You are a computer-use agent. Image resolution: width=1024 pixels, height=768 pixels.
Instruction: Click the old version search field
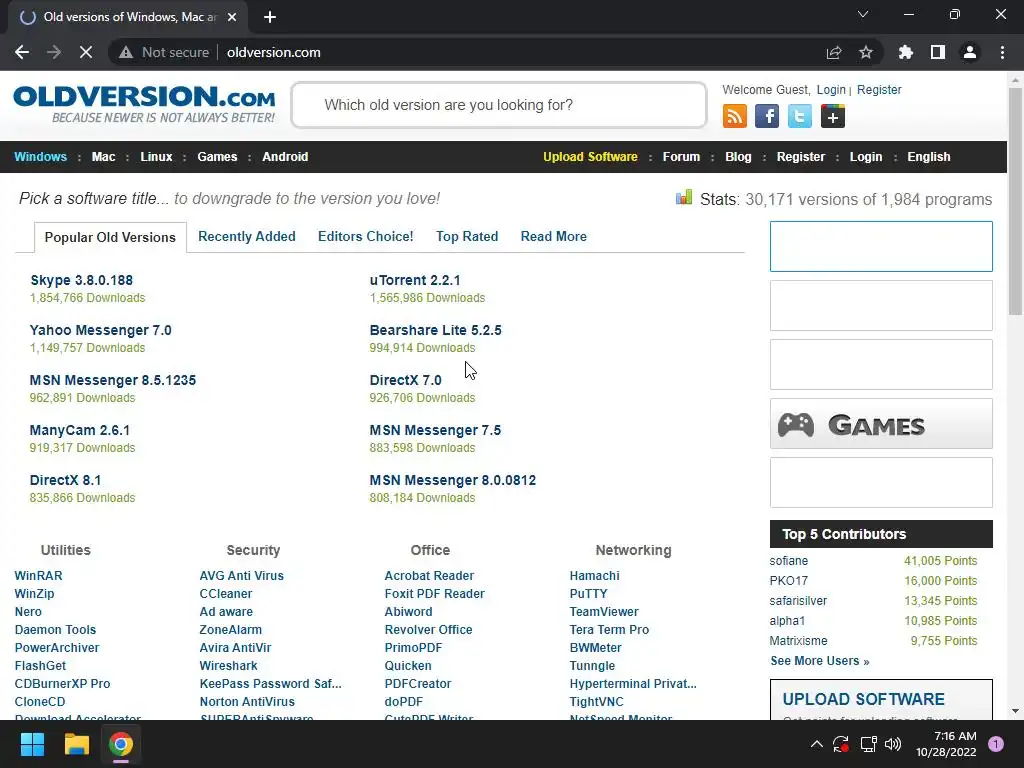tap(499, 105)
